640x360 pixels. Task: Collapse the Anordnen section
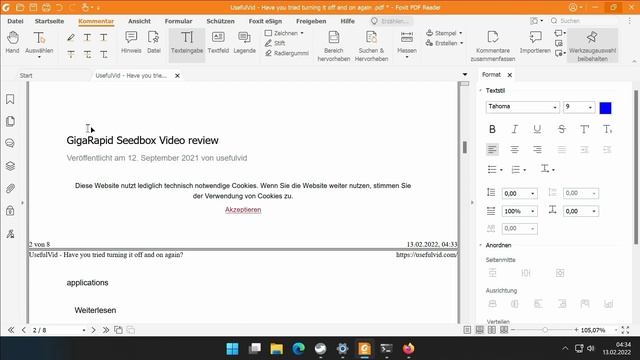(480, 245)
